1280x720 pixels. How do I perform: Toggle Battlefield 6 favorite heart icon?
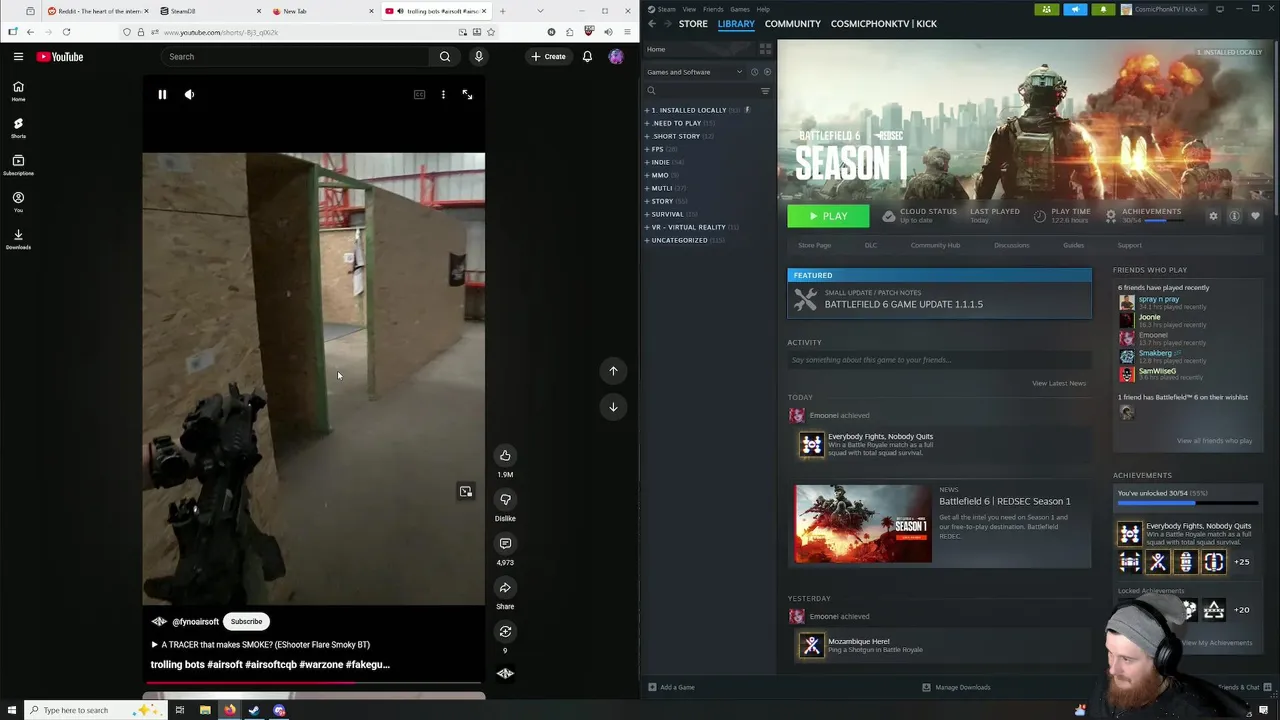(x=1255, y=216)
